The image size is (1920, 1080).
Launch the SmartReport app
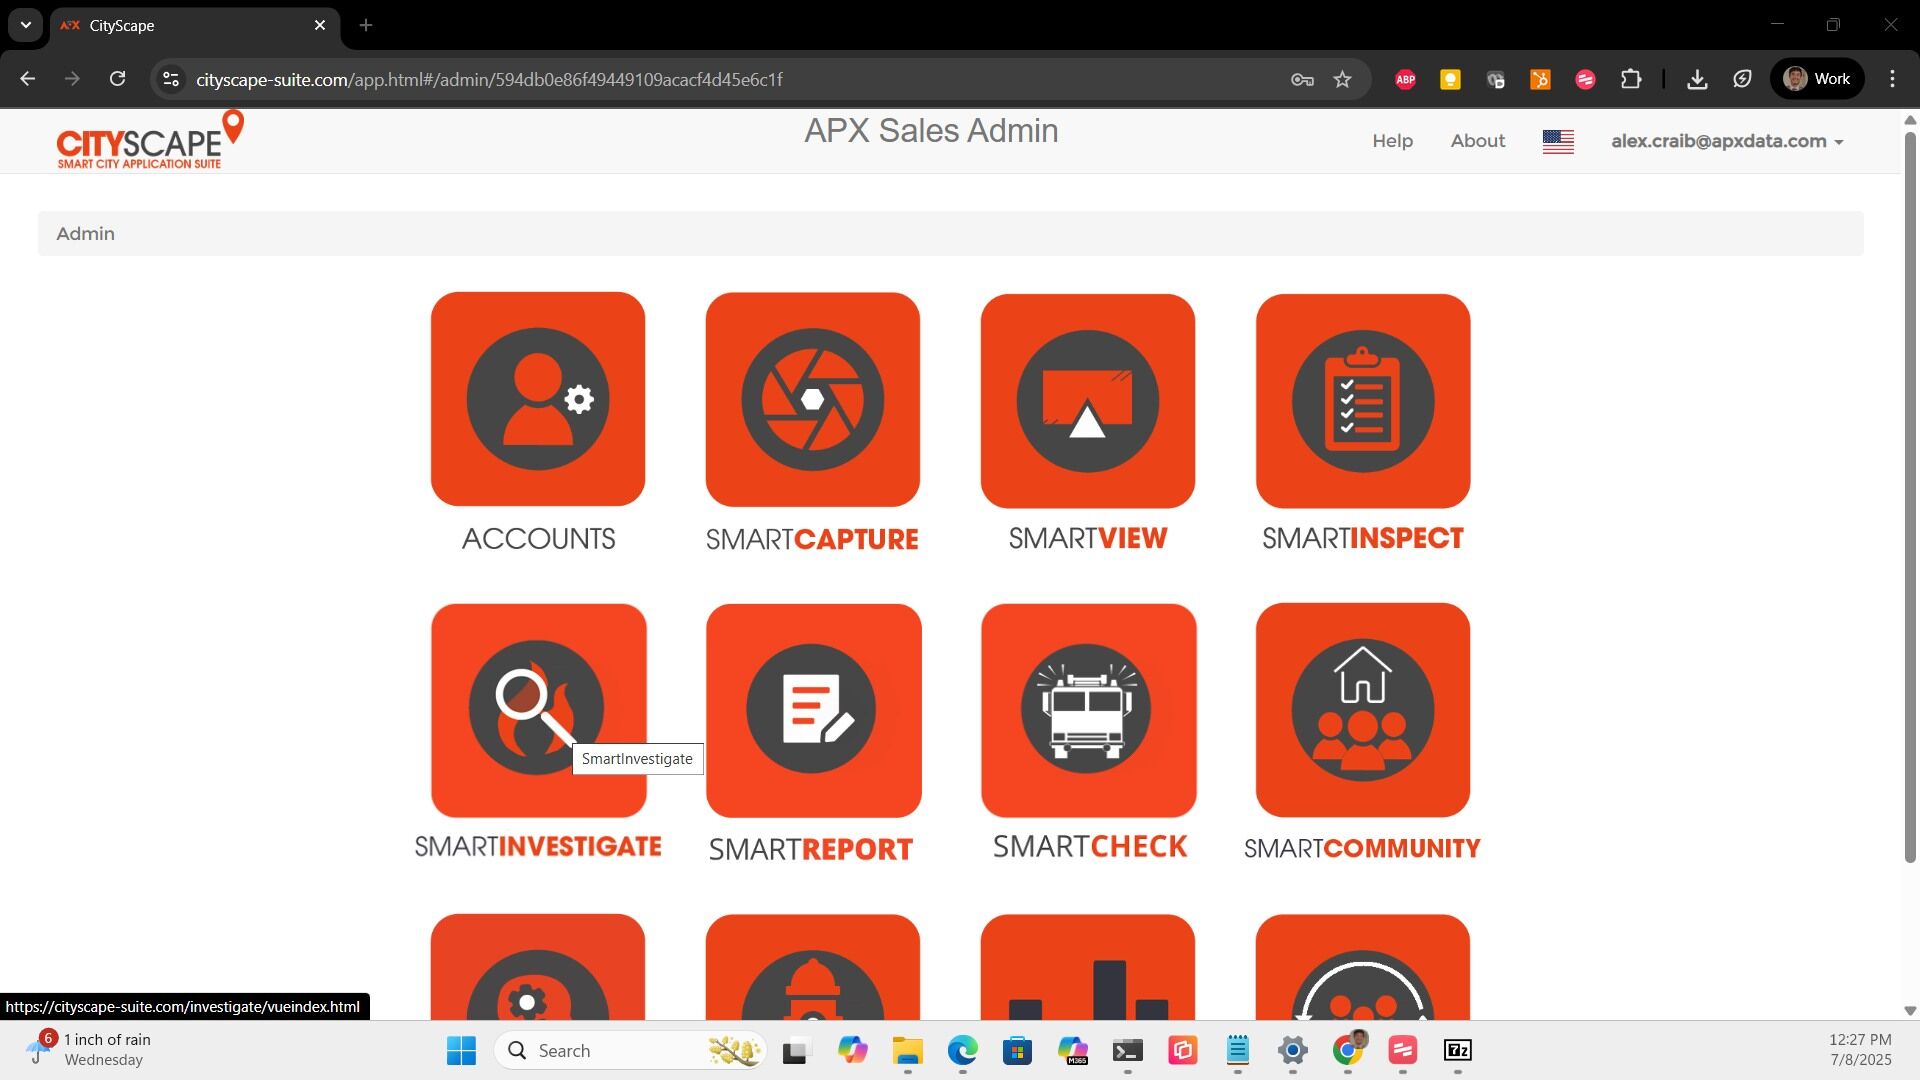point(812,710)
